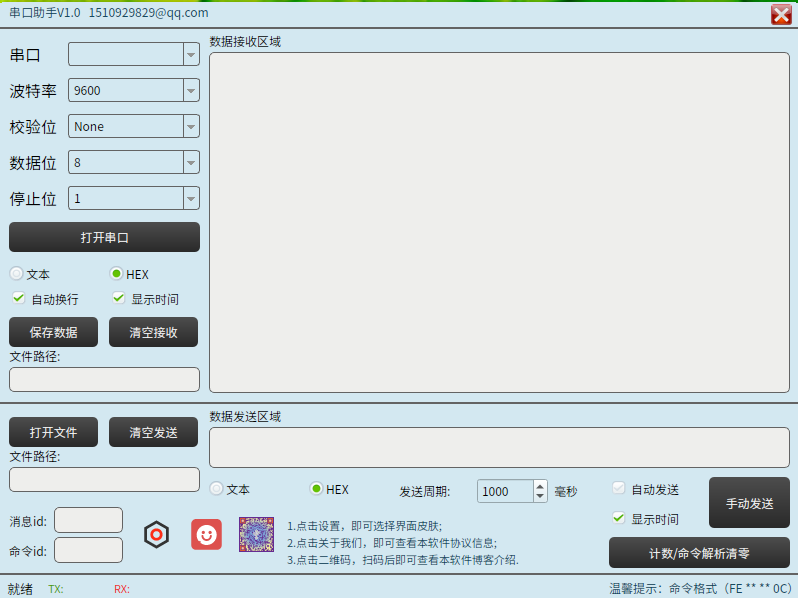Click the QR code thumbnail
This screenshot has width=798, height=598.
[x=256, y=534]
